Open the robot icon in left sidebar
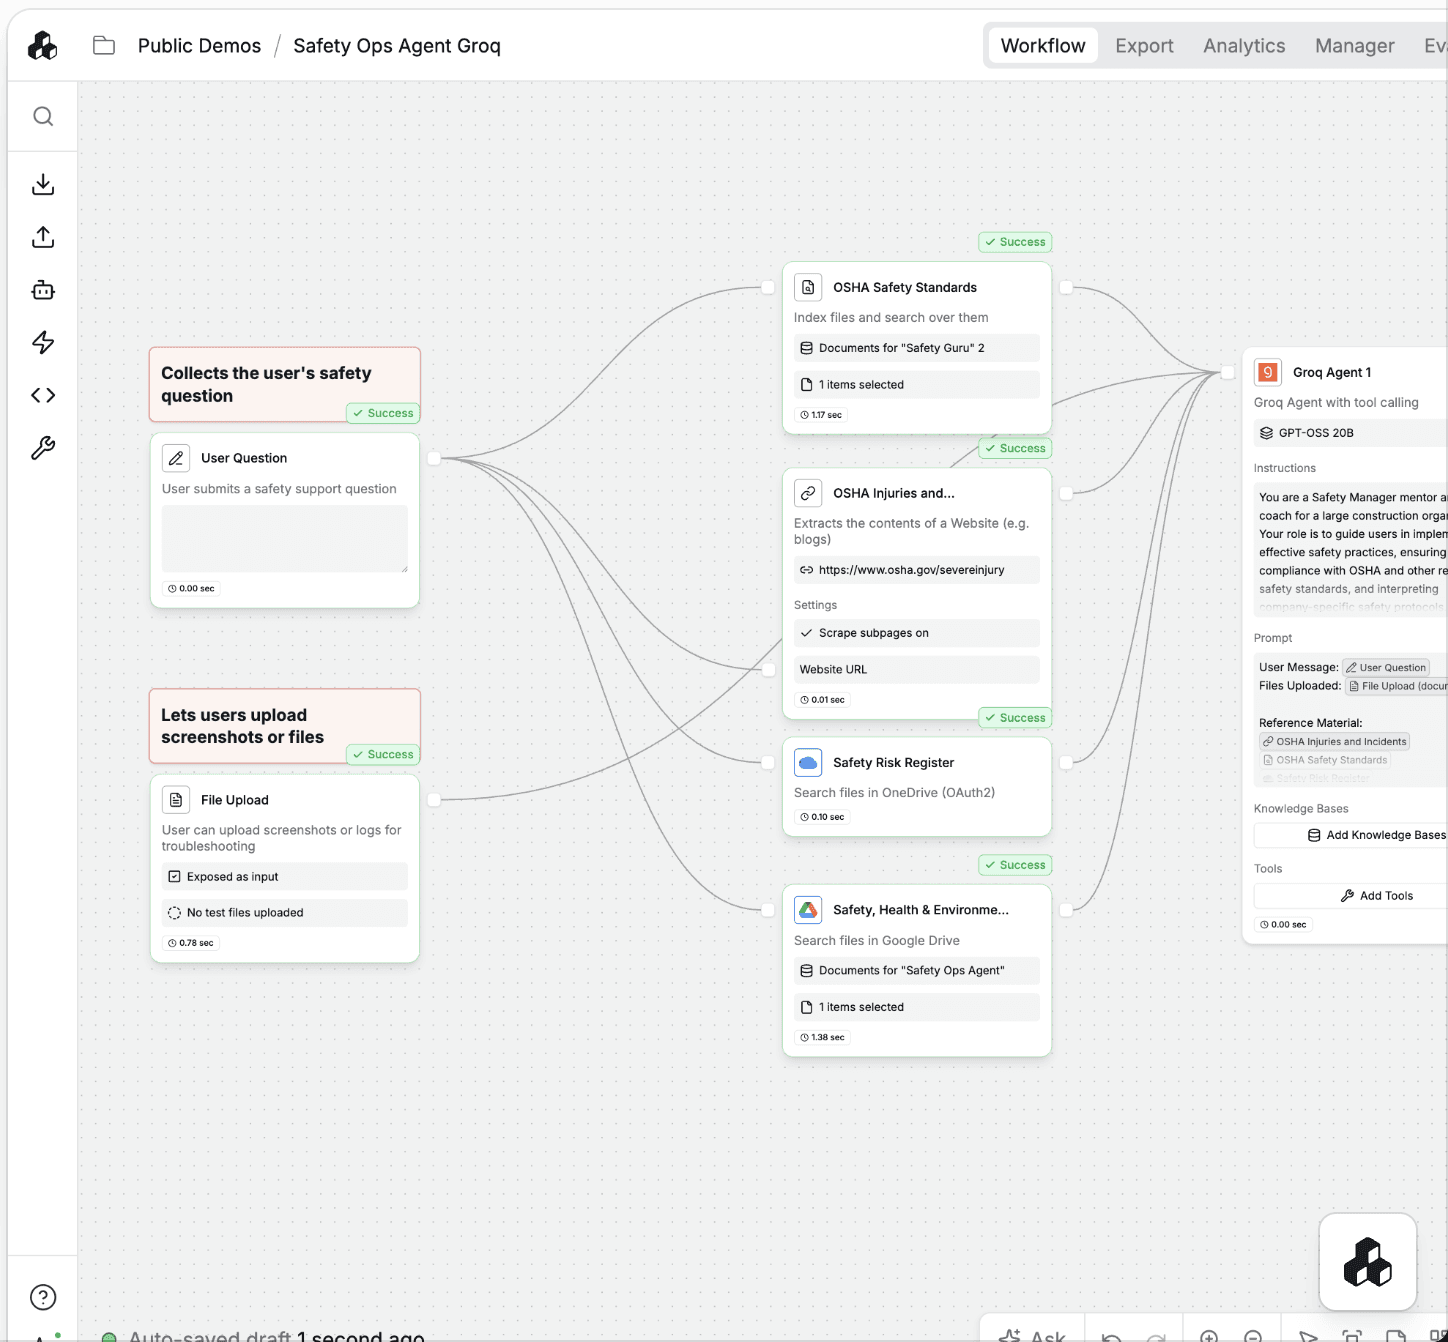 click(x=43, y=290)
